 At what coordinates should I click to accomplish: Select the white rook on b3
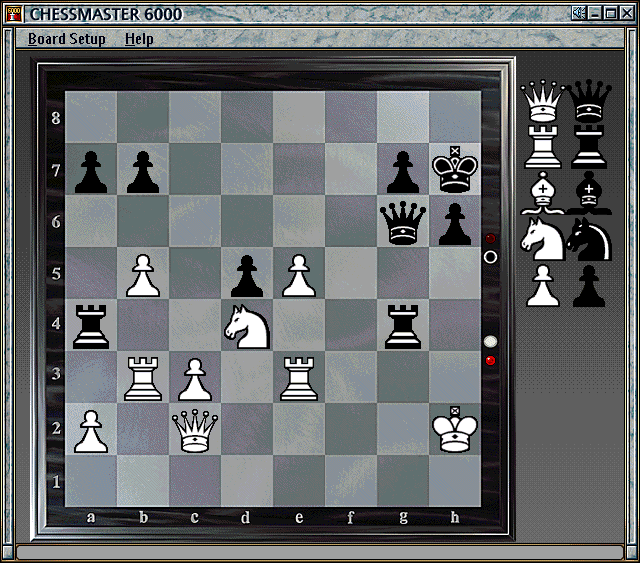click(143, 379)
